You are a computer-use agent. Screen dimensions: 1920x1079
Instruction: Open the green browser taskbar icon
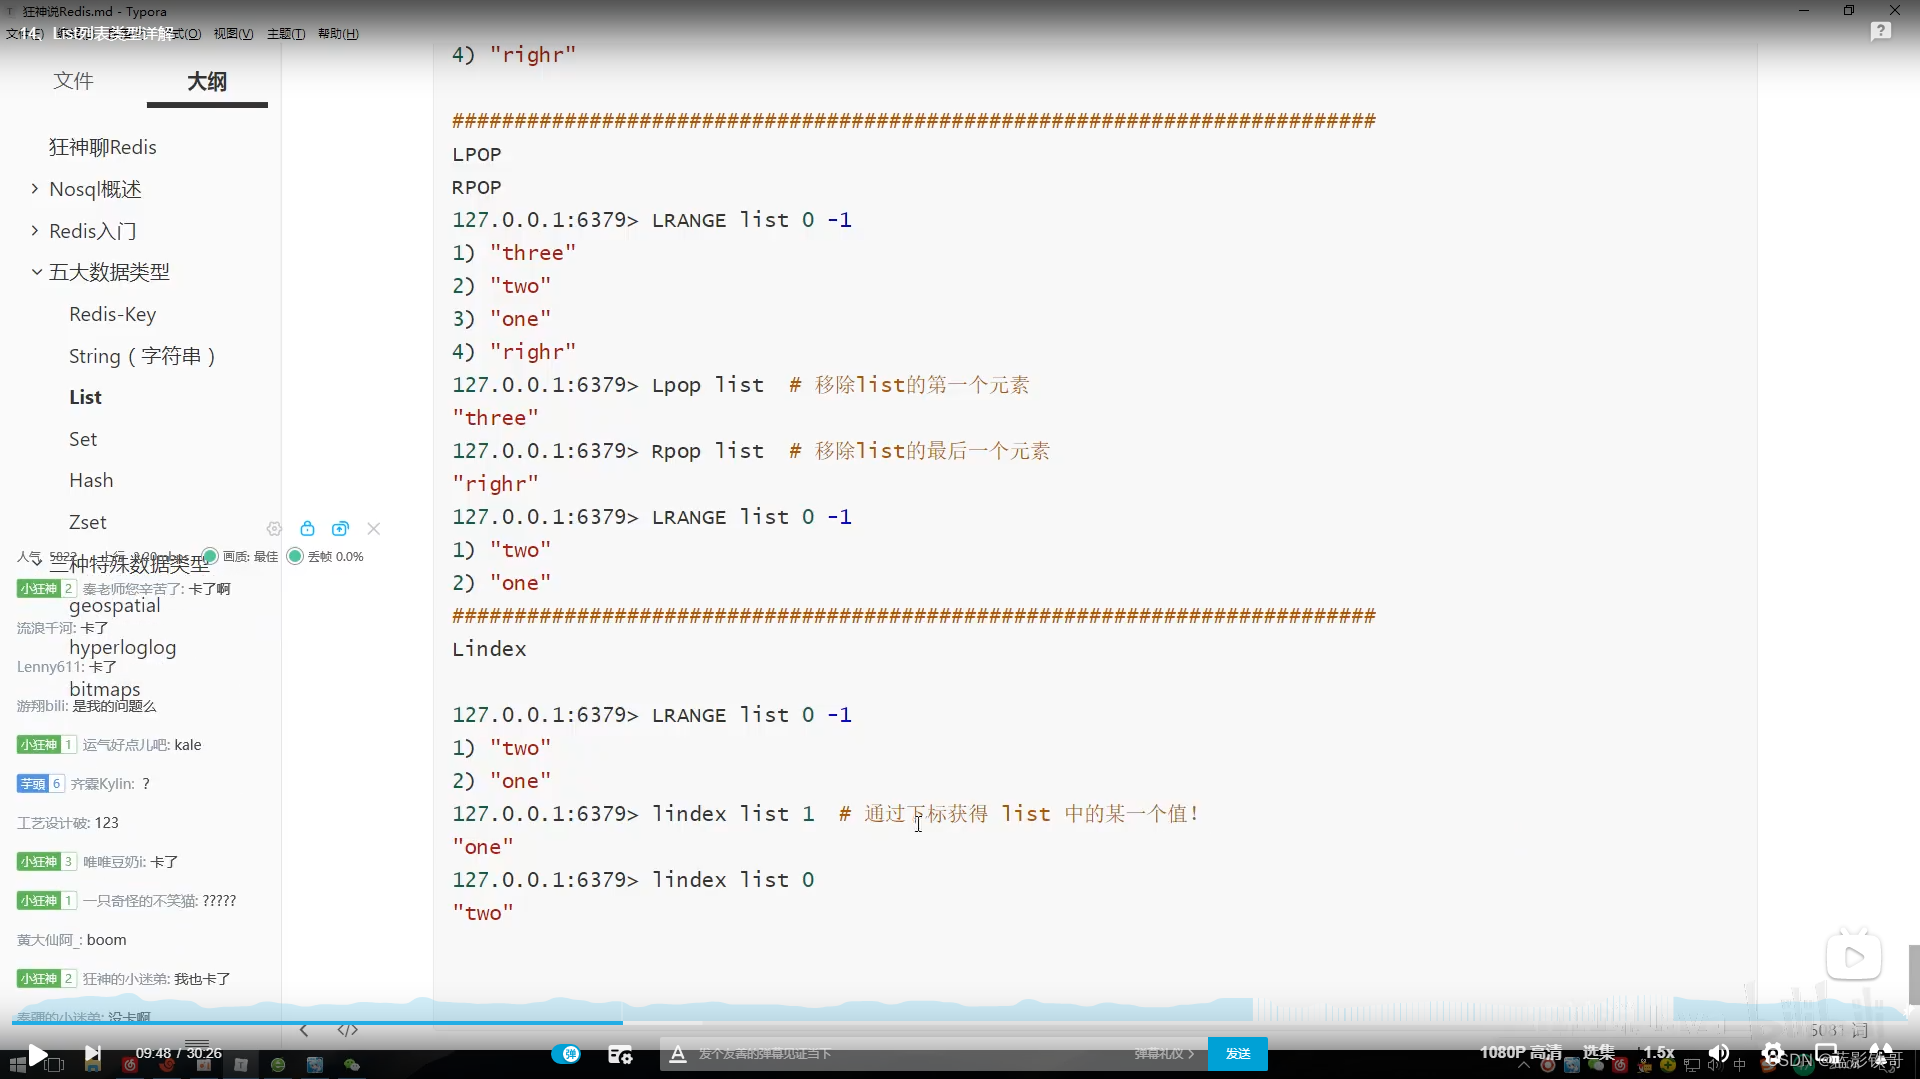[x=278, y=1066]
